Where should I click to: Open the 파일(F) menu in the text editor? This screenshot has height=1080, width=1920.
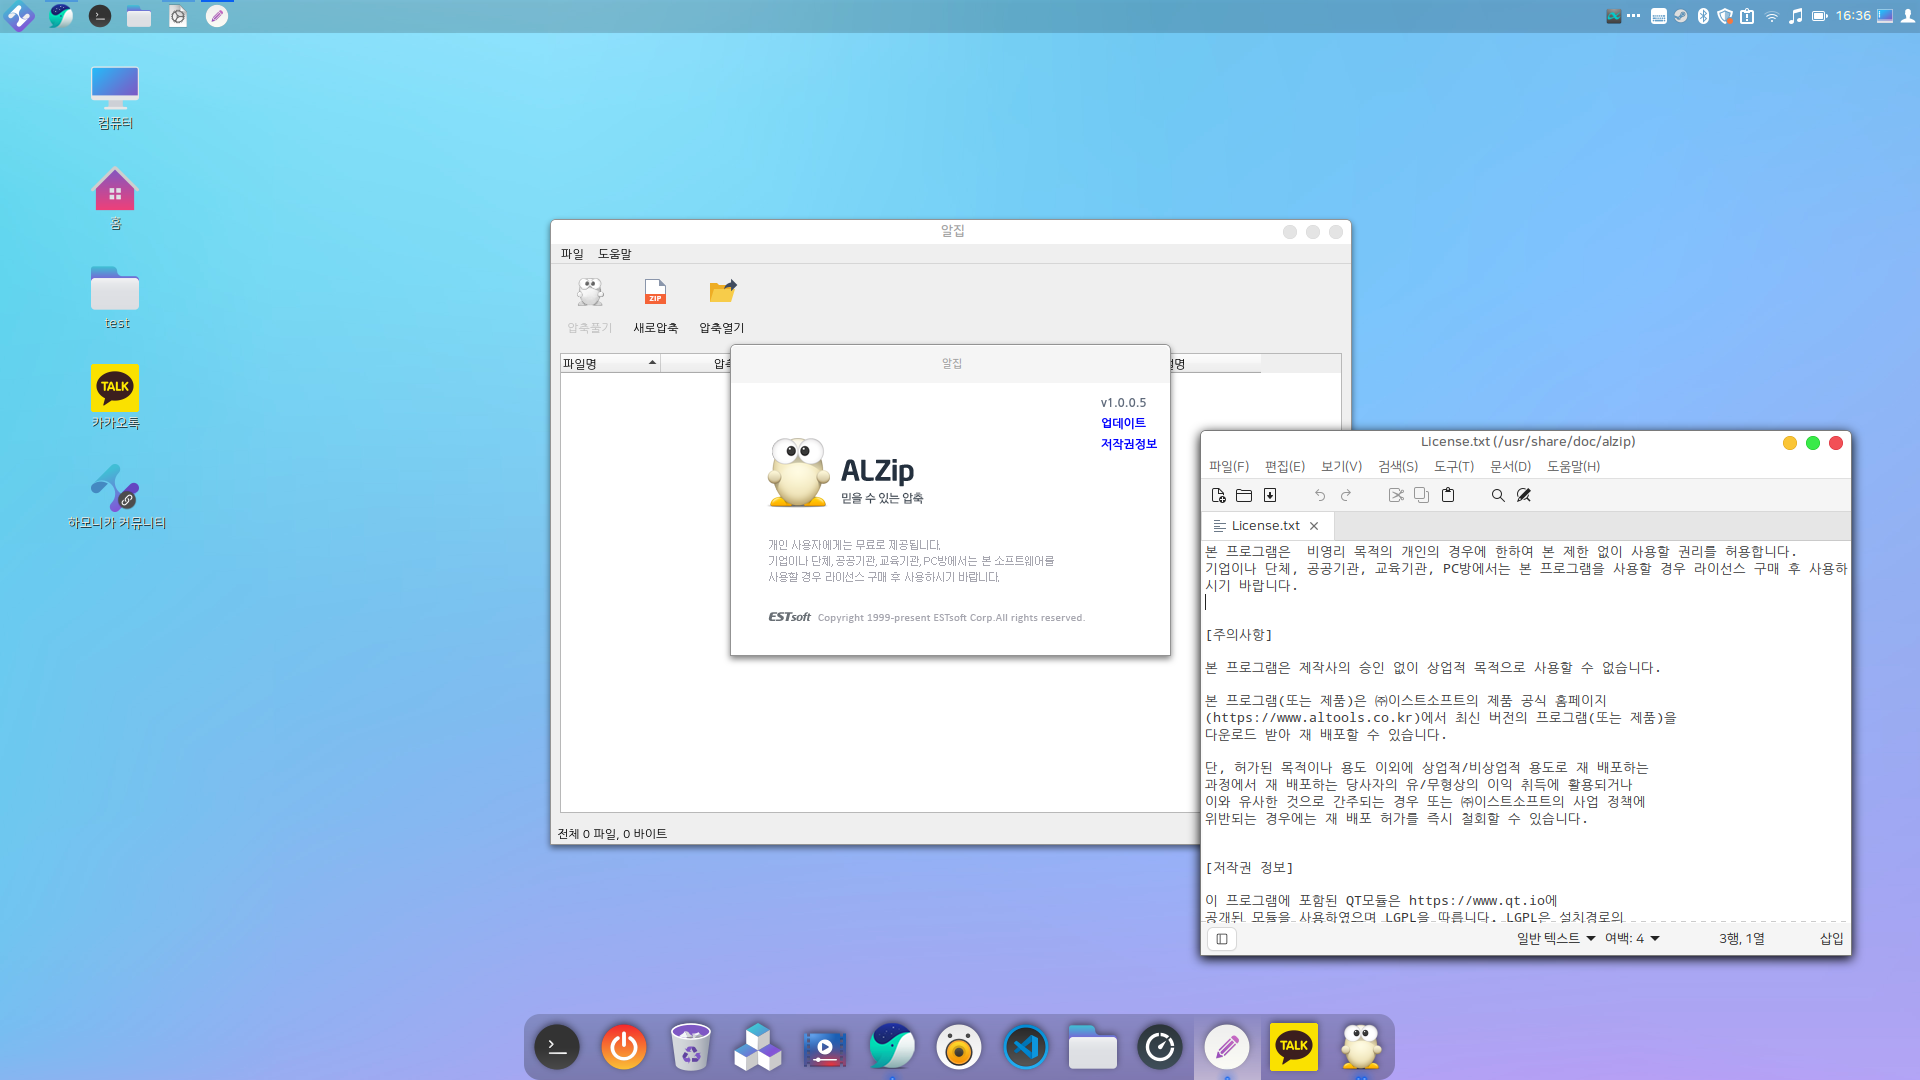coord(1229,467)
